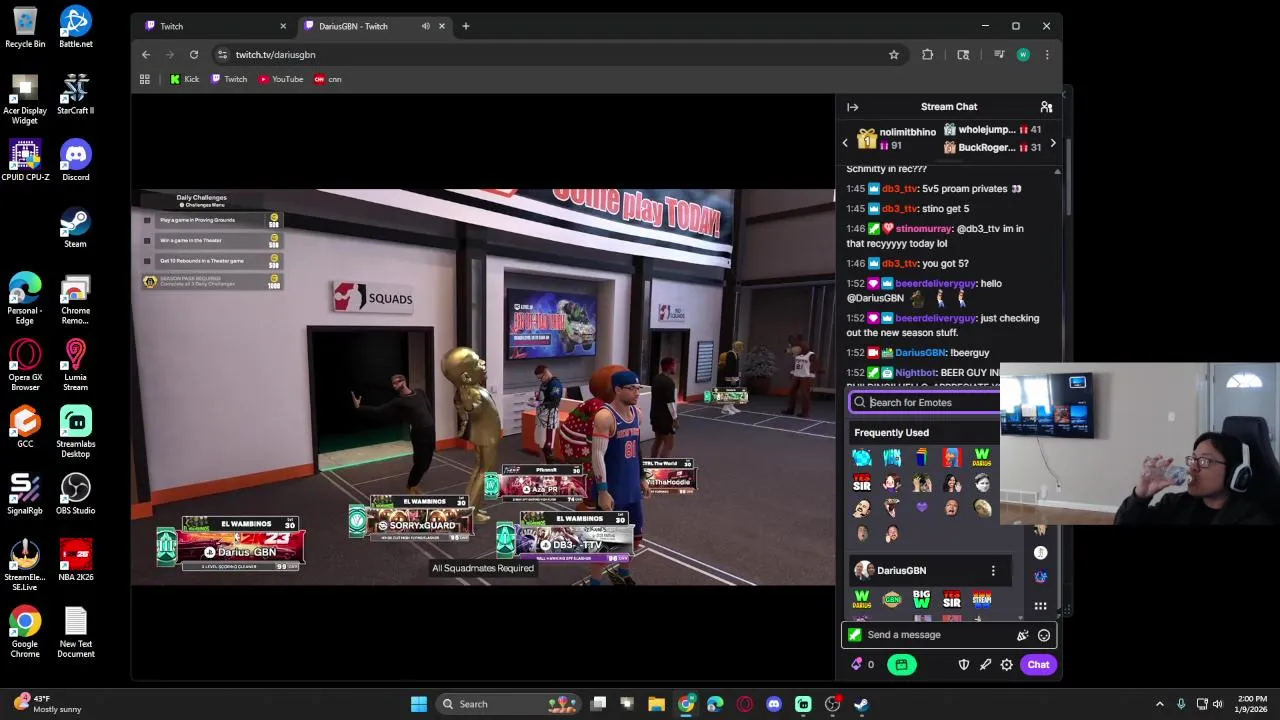Select the SignalRgb desktop icon
Image resolution: width=1280 pixels, height=720 pixels.
point(25,494)
